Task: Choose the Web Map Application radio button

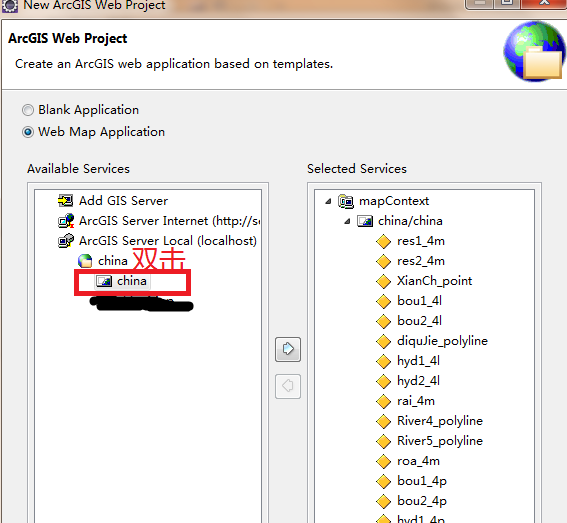Action: (28, 132)
